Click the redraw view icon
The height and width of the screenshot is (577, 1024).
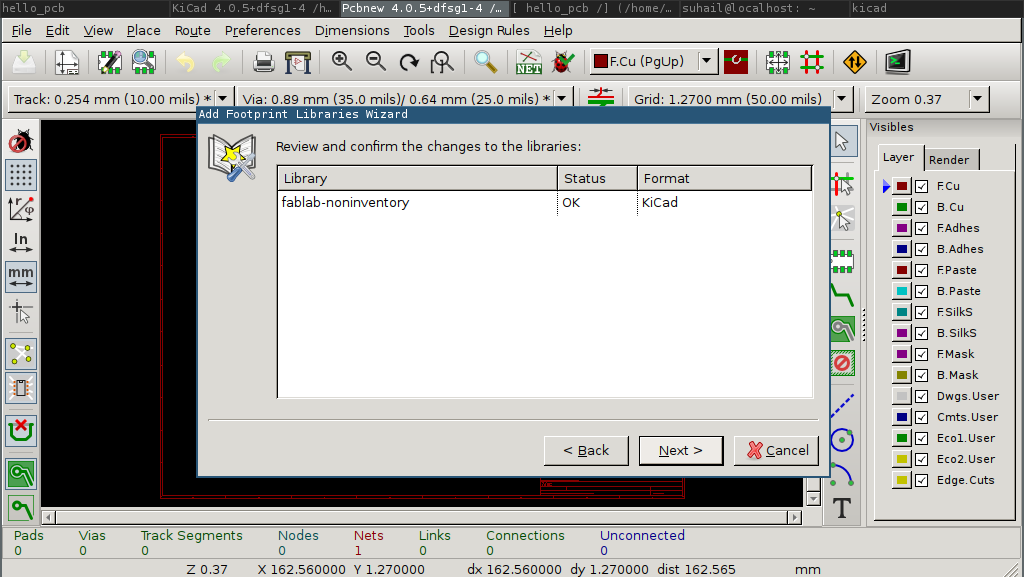tap(409, 62)
